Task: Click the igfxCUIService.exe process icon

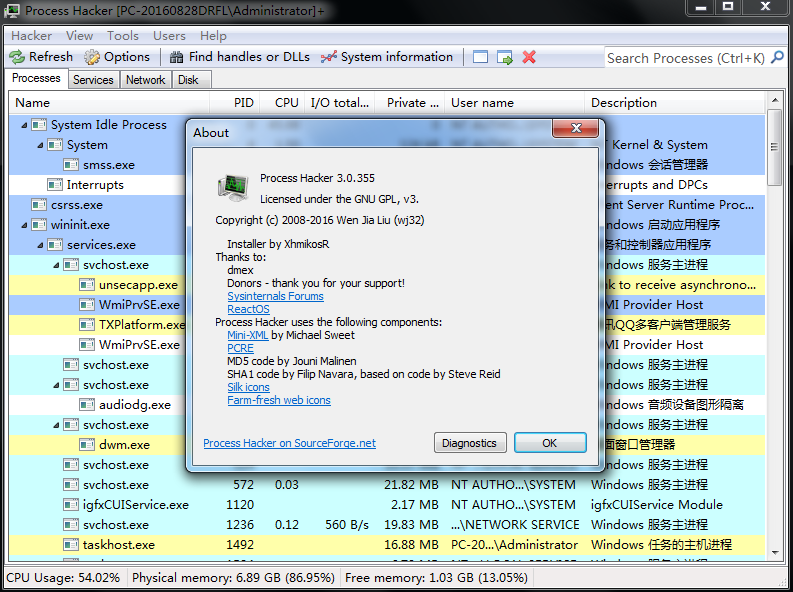Action: (x=71, y=505)
